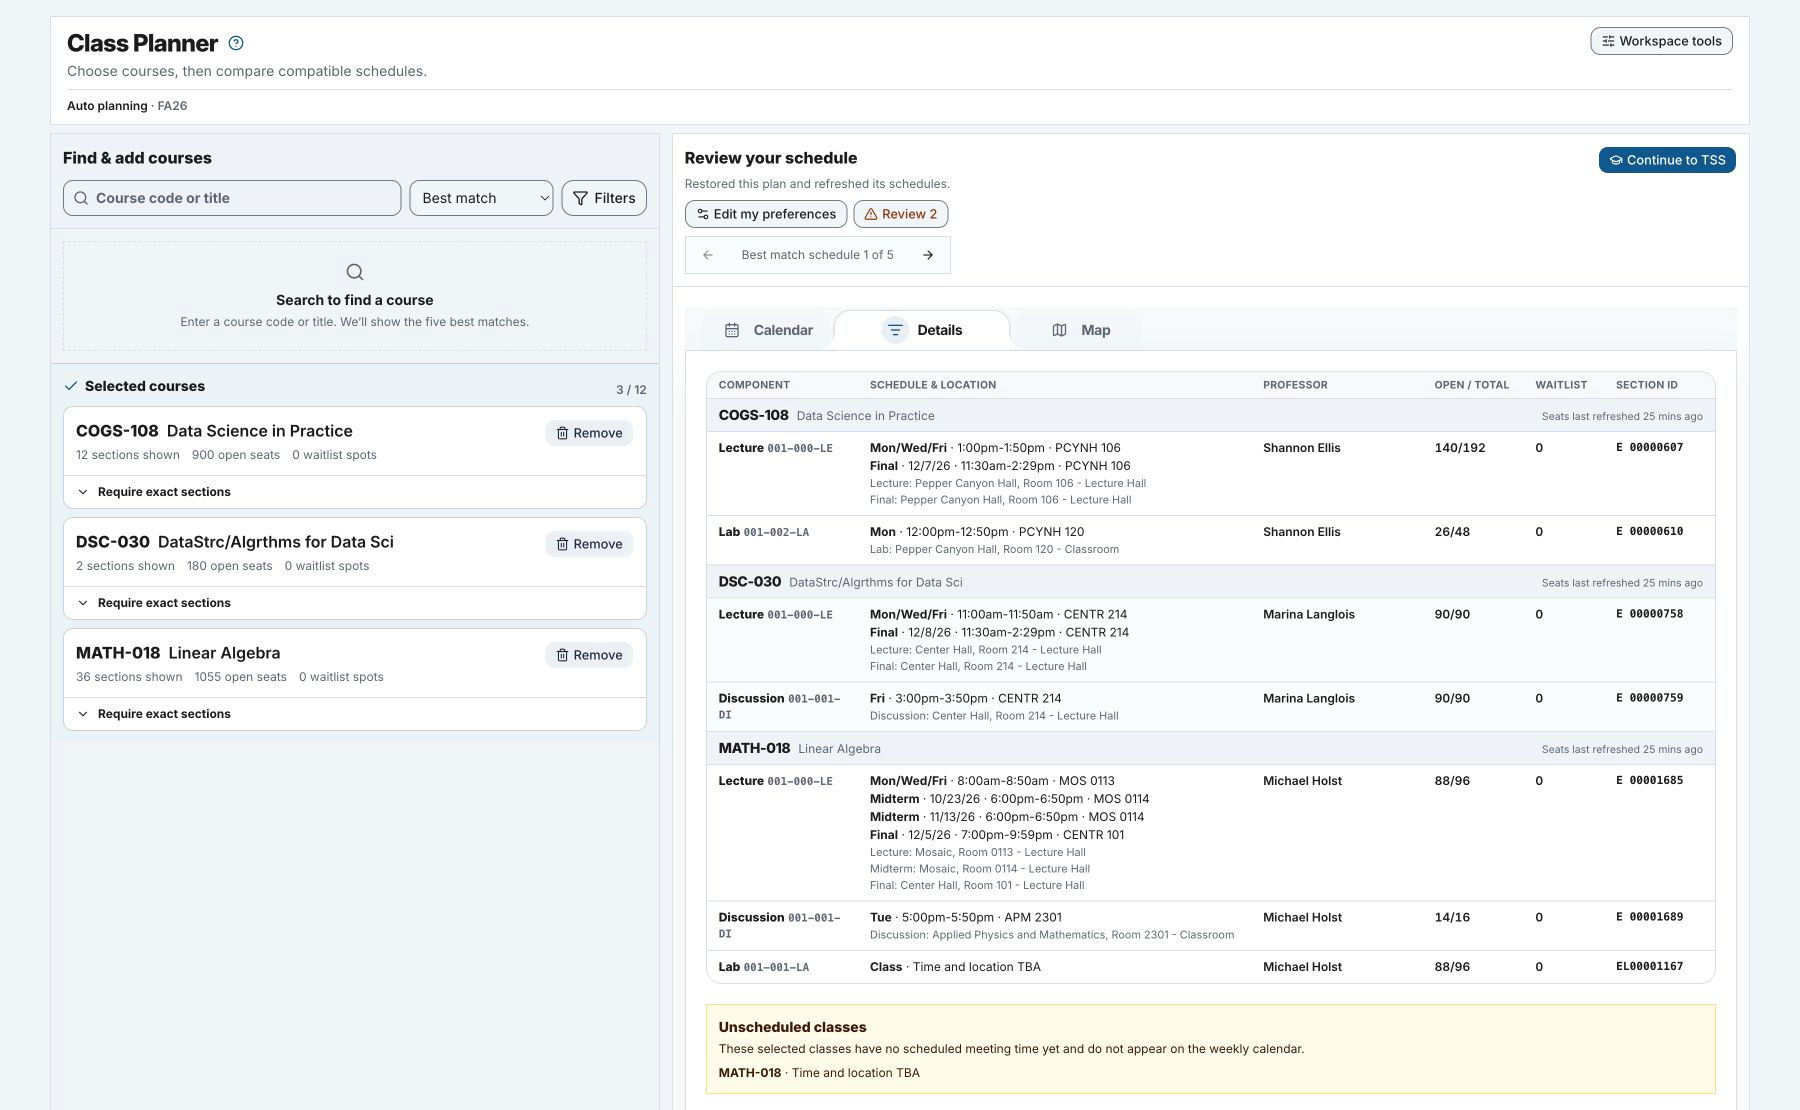Click the Unscheduled classes heading
Screen dimensions: 1800x1110
[792, 1027]
